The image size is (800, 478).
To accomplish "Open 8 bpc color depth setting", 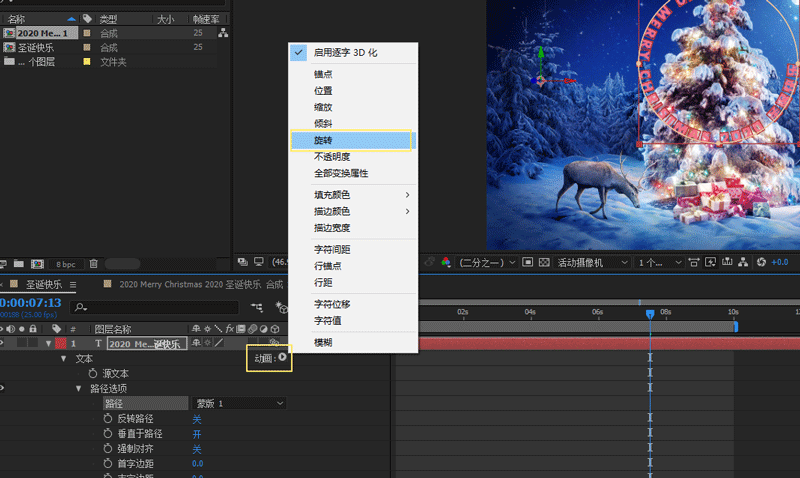I will point(66,264).
